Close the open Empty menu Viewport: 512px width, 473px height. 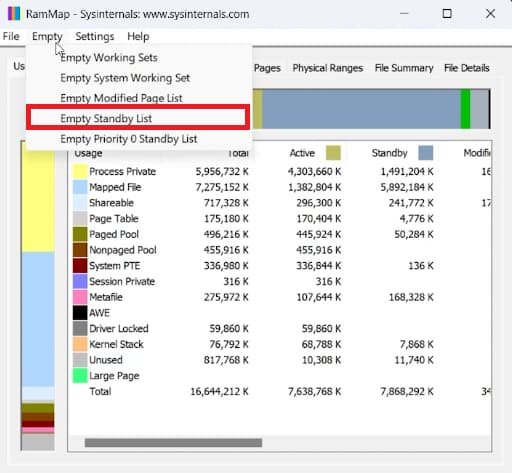pos(47,36)
